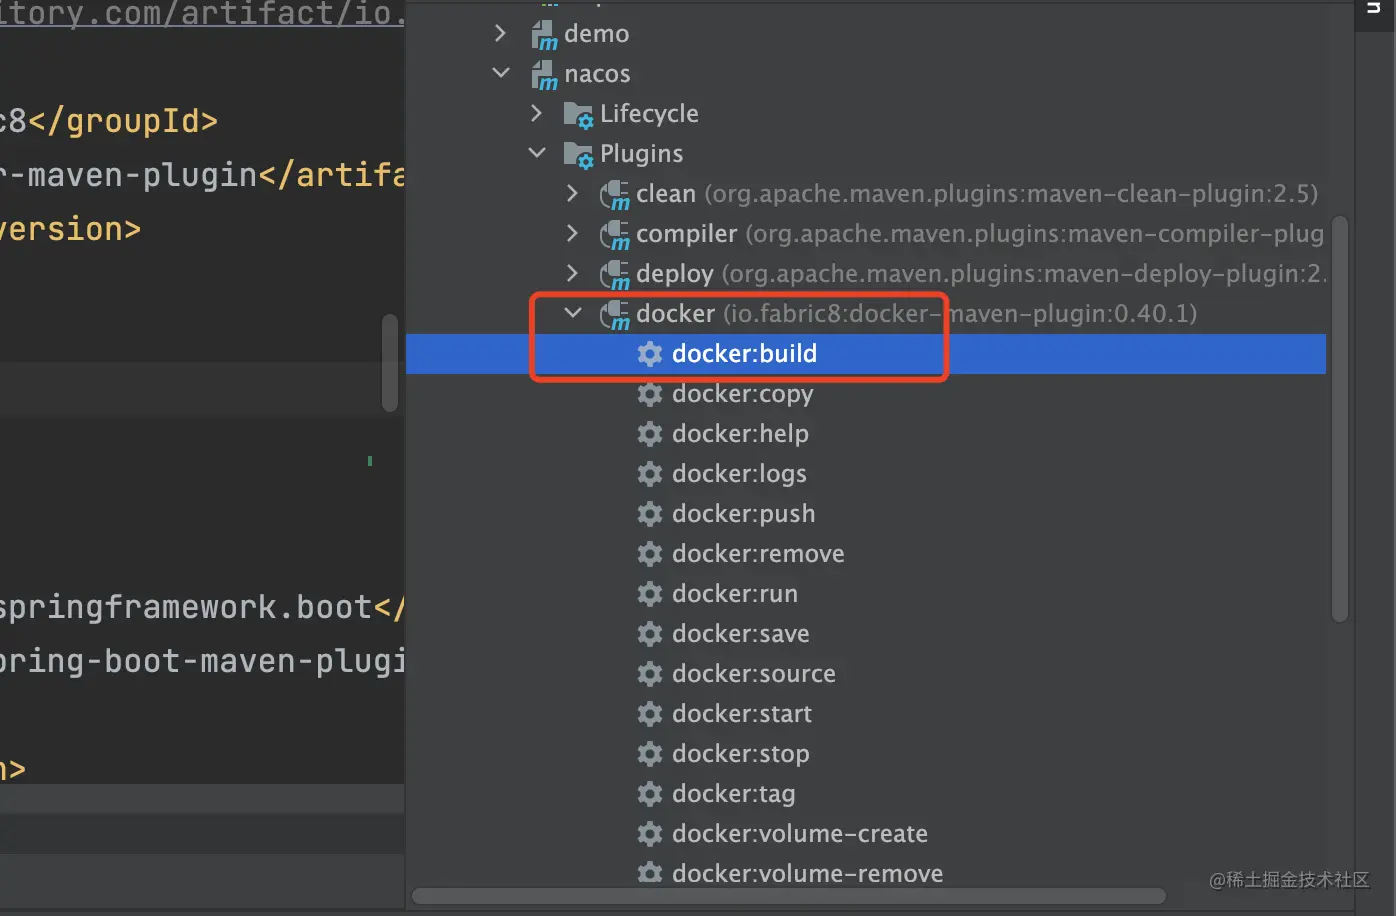Click the docker plugin icon

click(614, 315)
